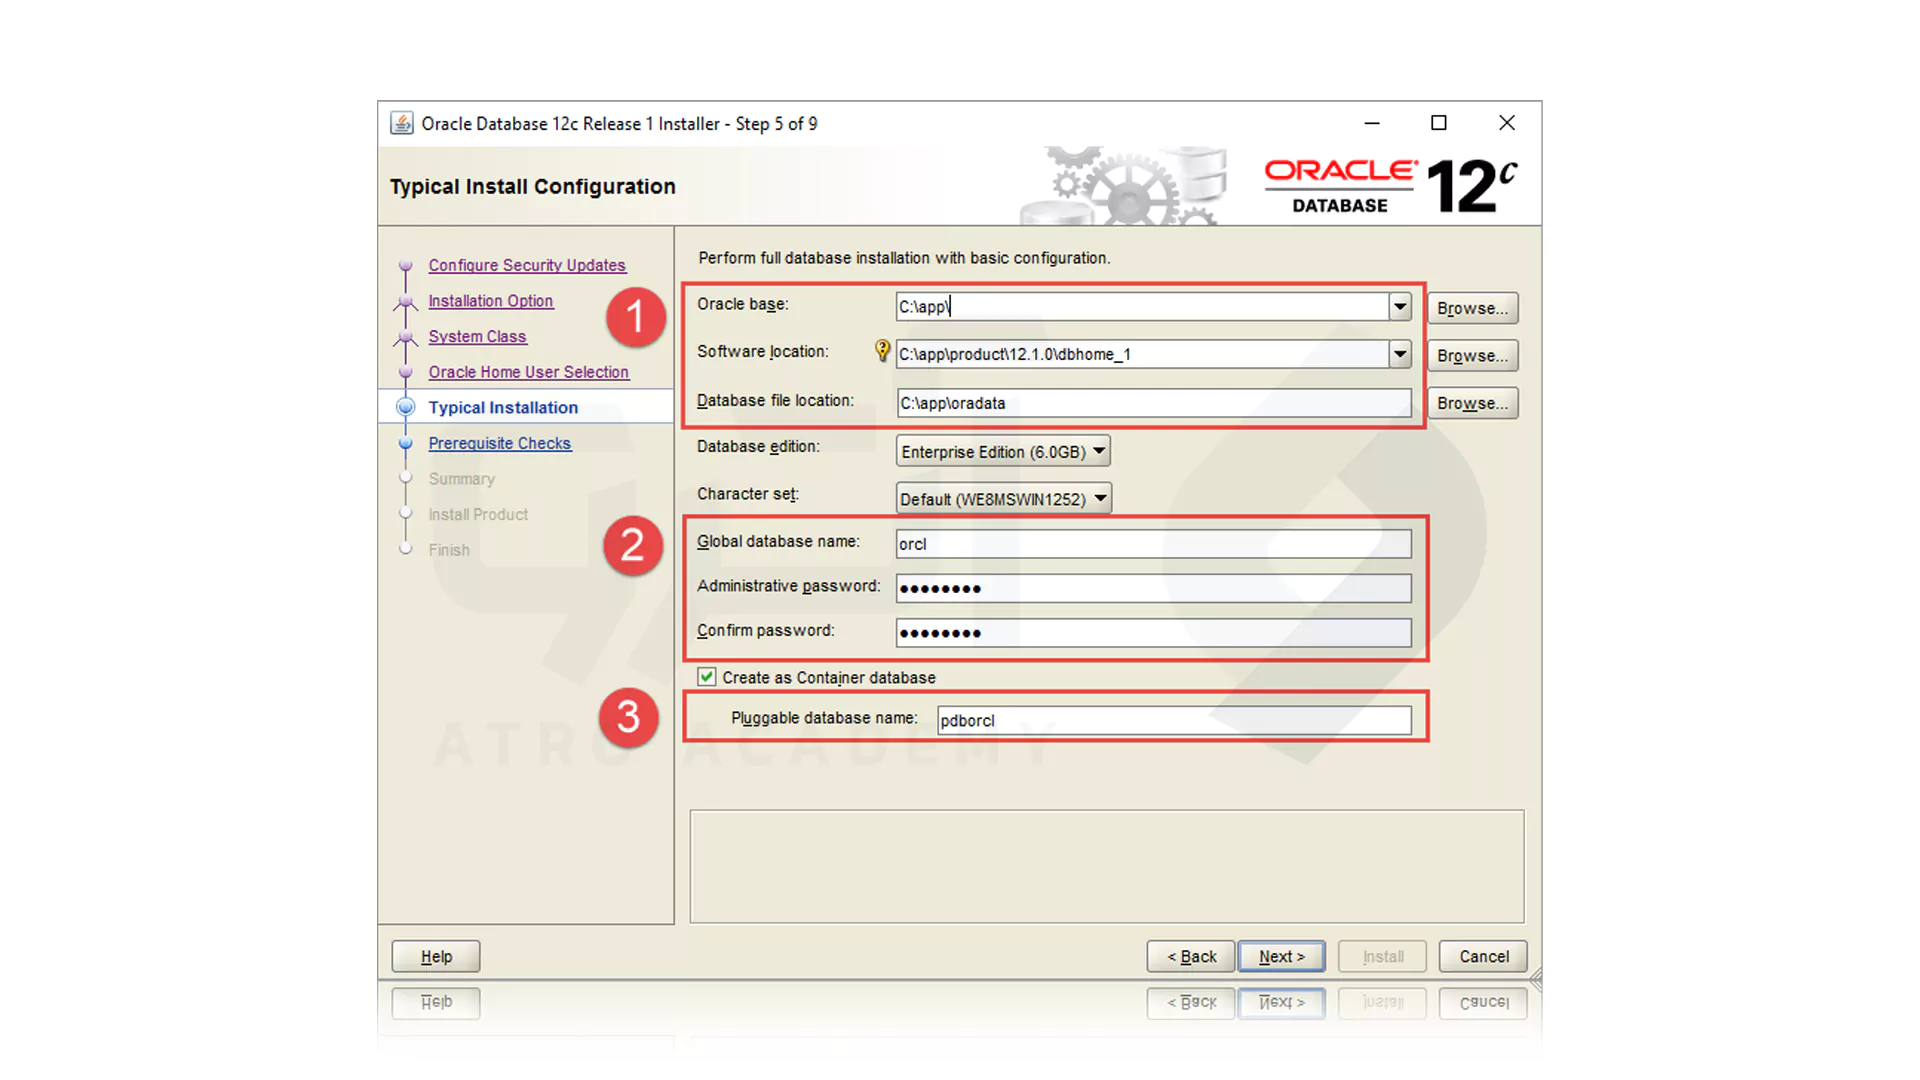Click the Help button
This screenshot has width=1920, height=1080.
(x=435, y=956)
